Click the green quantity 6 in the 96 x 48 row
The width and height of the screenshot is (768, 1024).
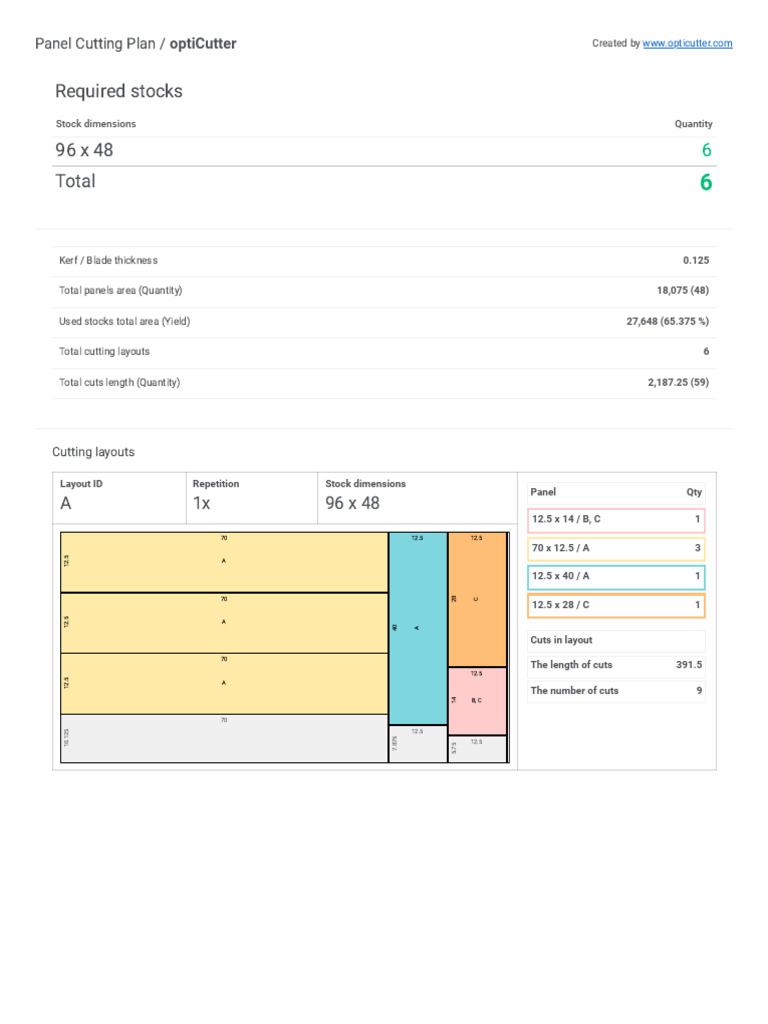pos(706,150)
